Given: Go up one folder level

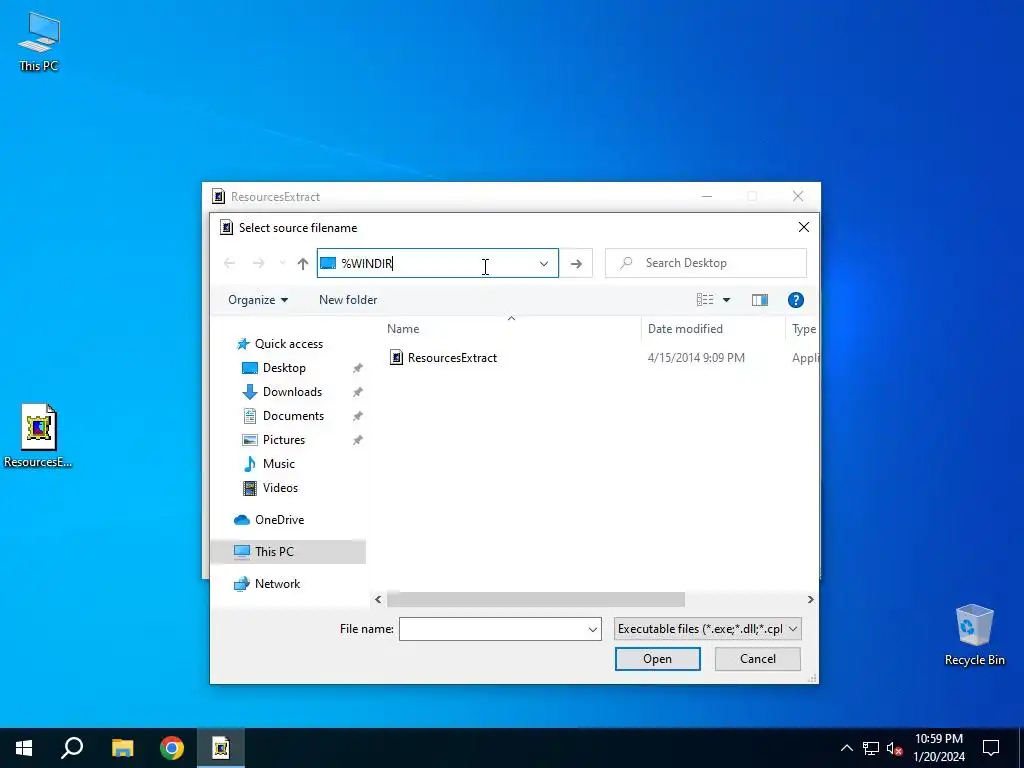Looking at the screenshot, I should click(302, 263).
